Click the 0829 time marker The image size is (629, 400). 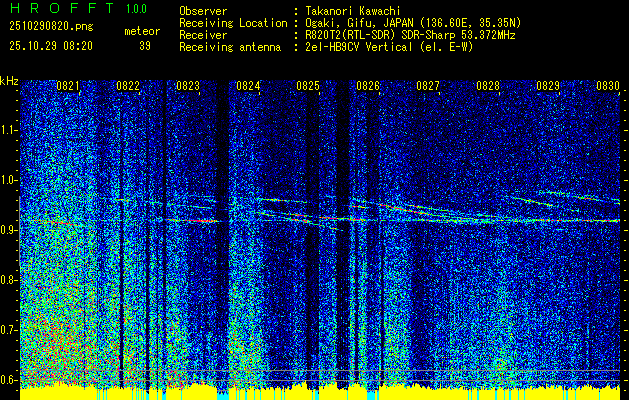point(548,86)
